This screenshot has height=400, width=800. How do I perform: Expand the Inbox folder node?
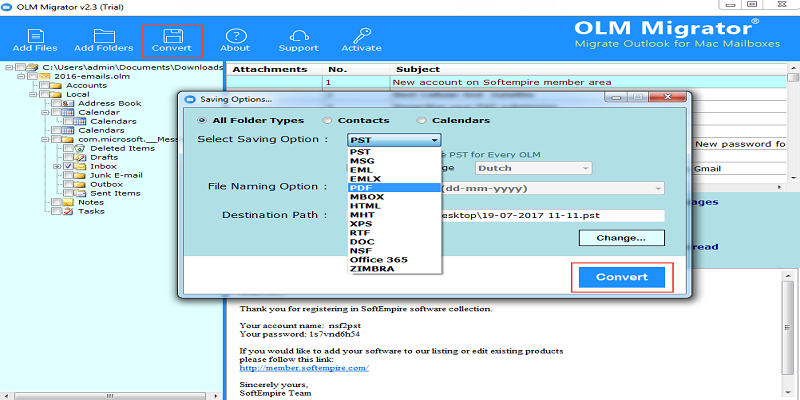click(57, 166)
